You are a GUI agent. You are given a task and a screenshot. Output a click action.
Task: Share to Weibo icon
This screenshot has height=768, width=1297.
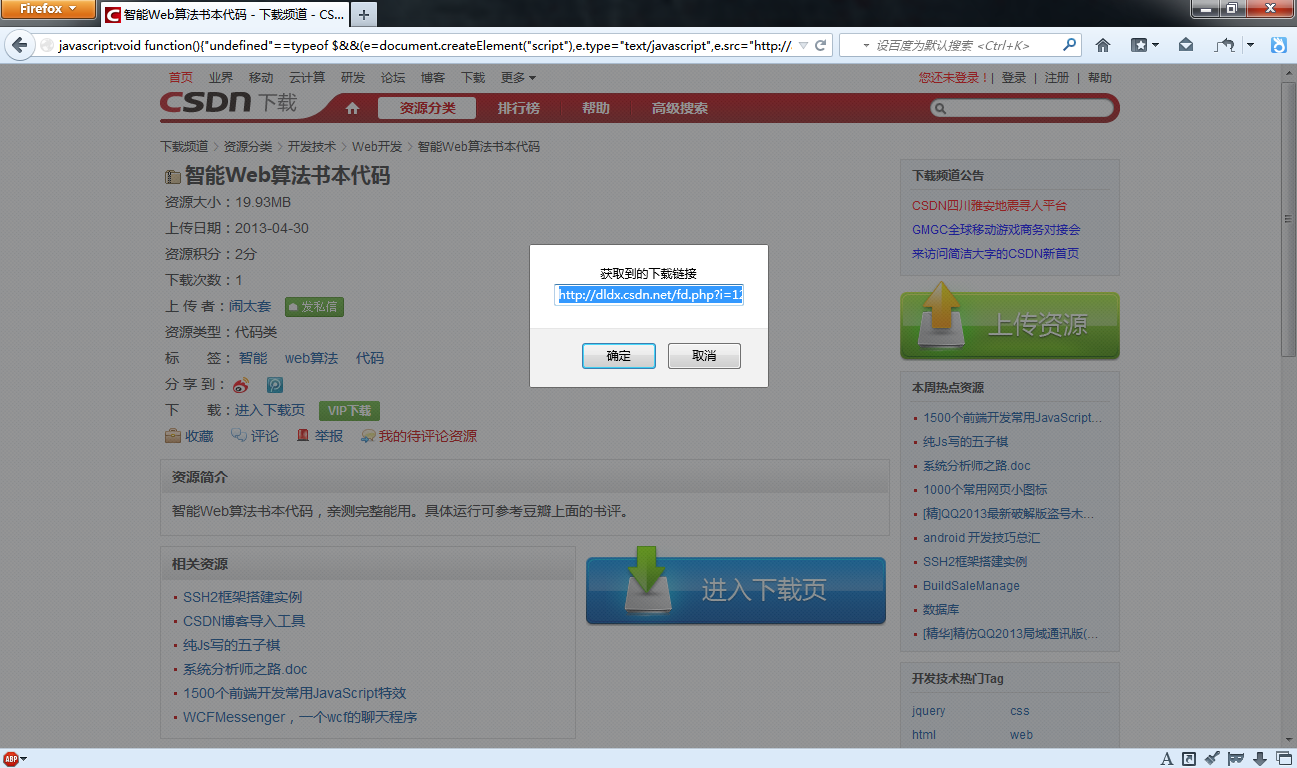[241, 385]
